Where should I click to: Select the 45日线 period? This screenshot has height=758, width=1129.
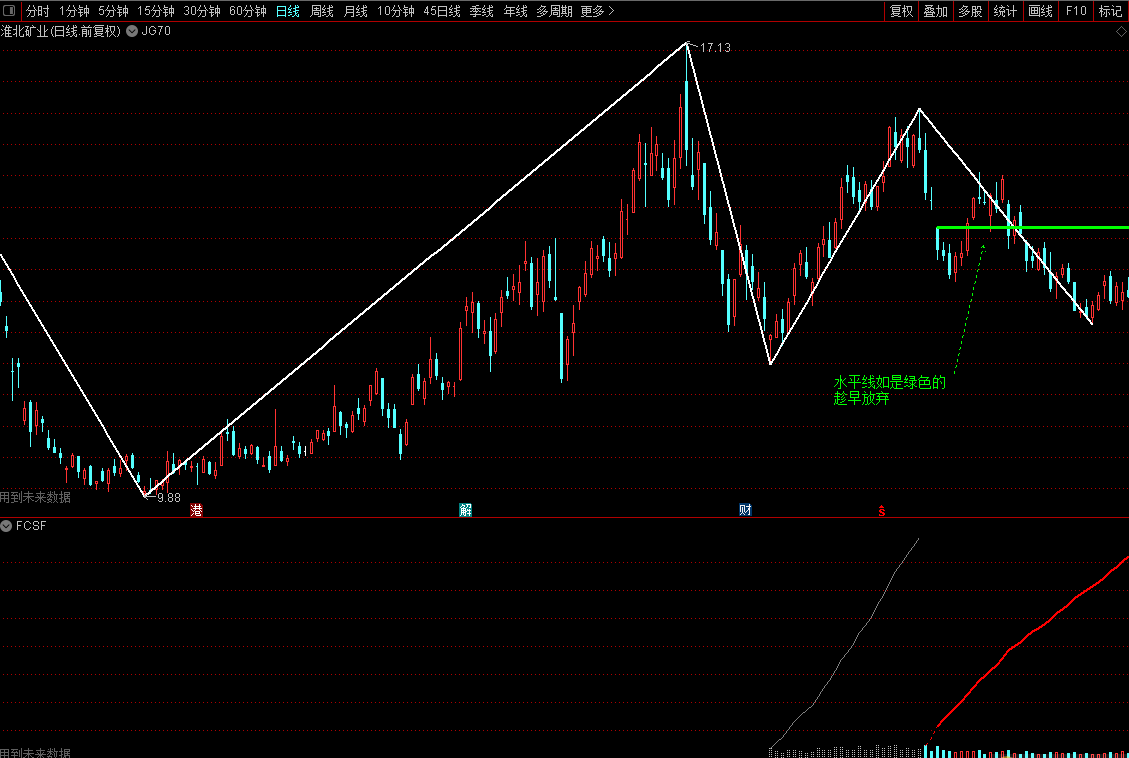(x=441, y=11)
